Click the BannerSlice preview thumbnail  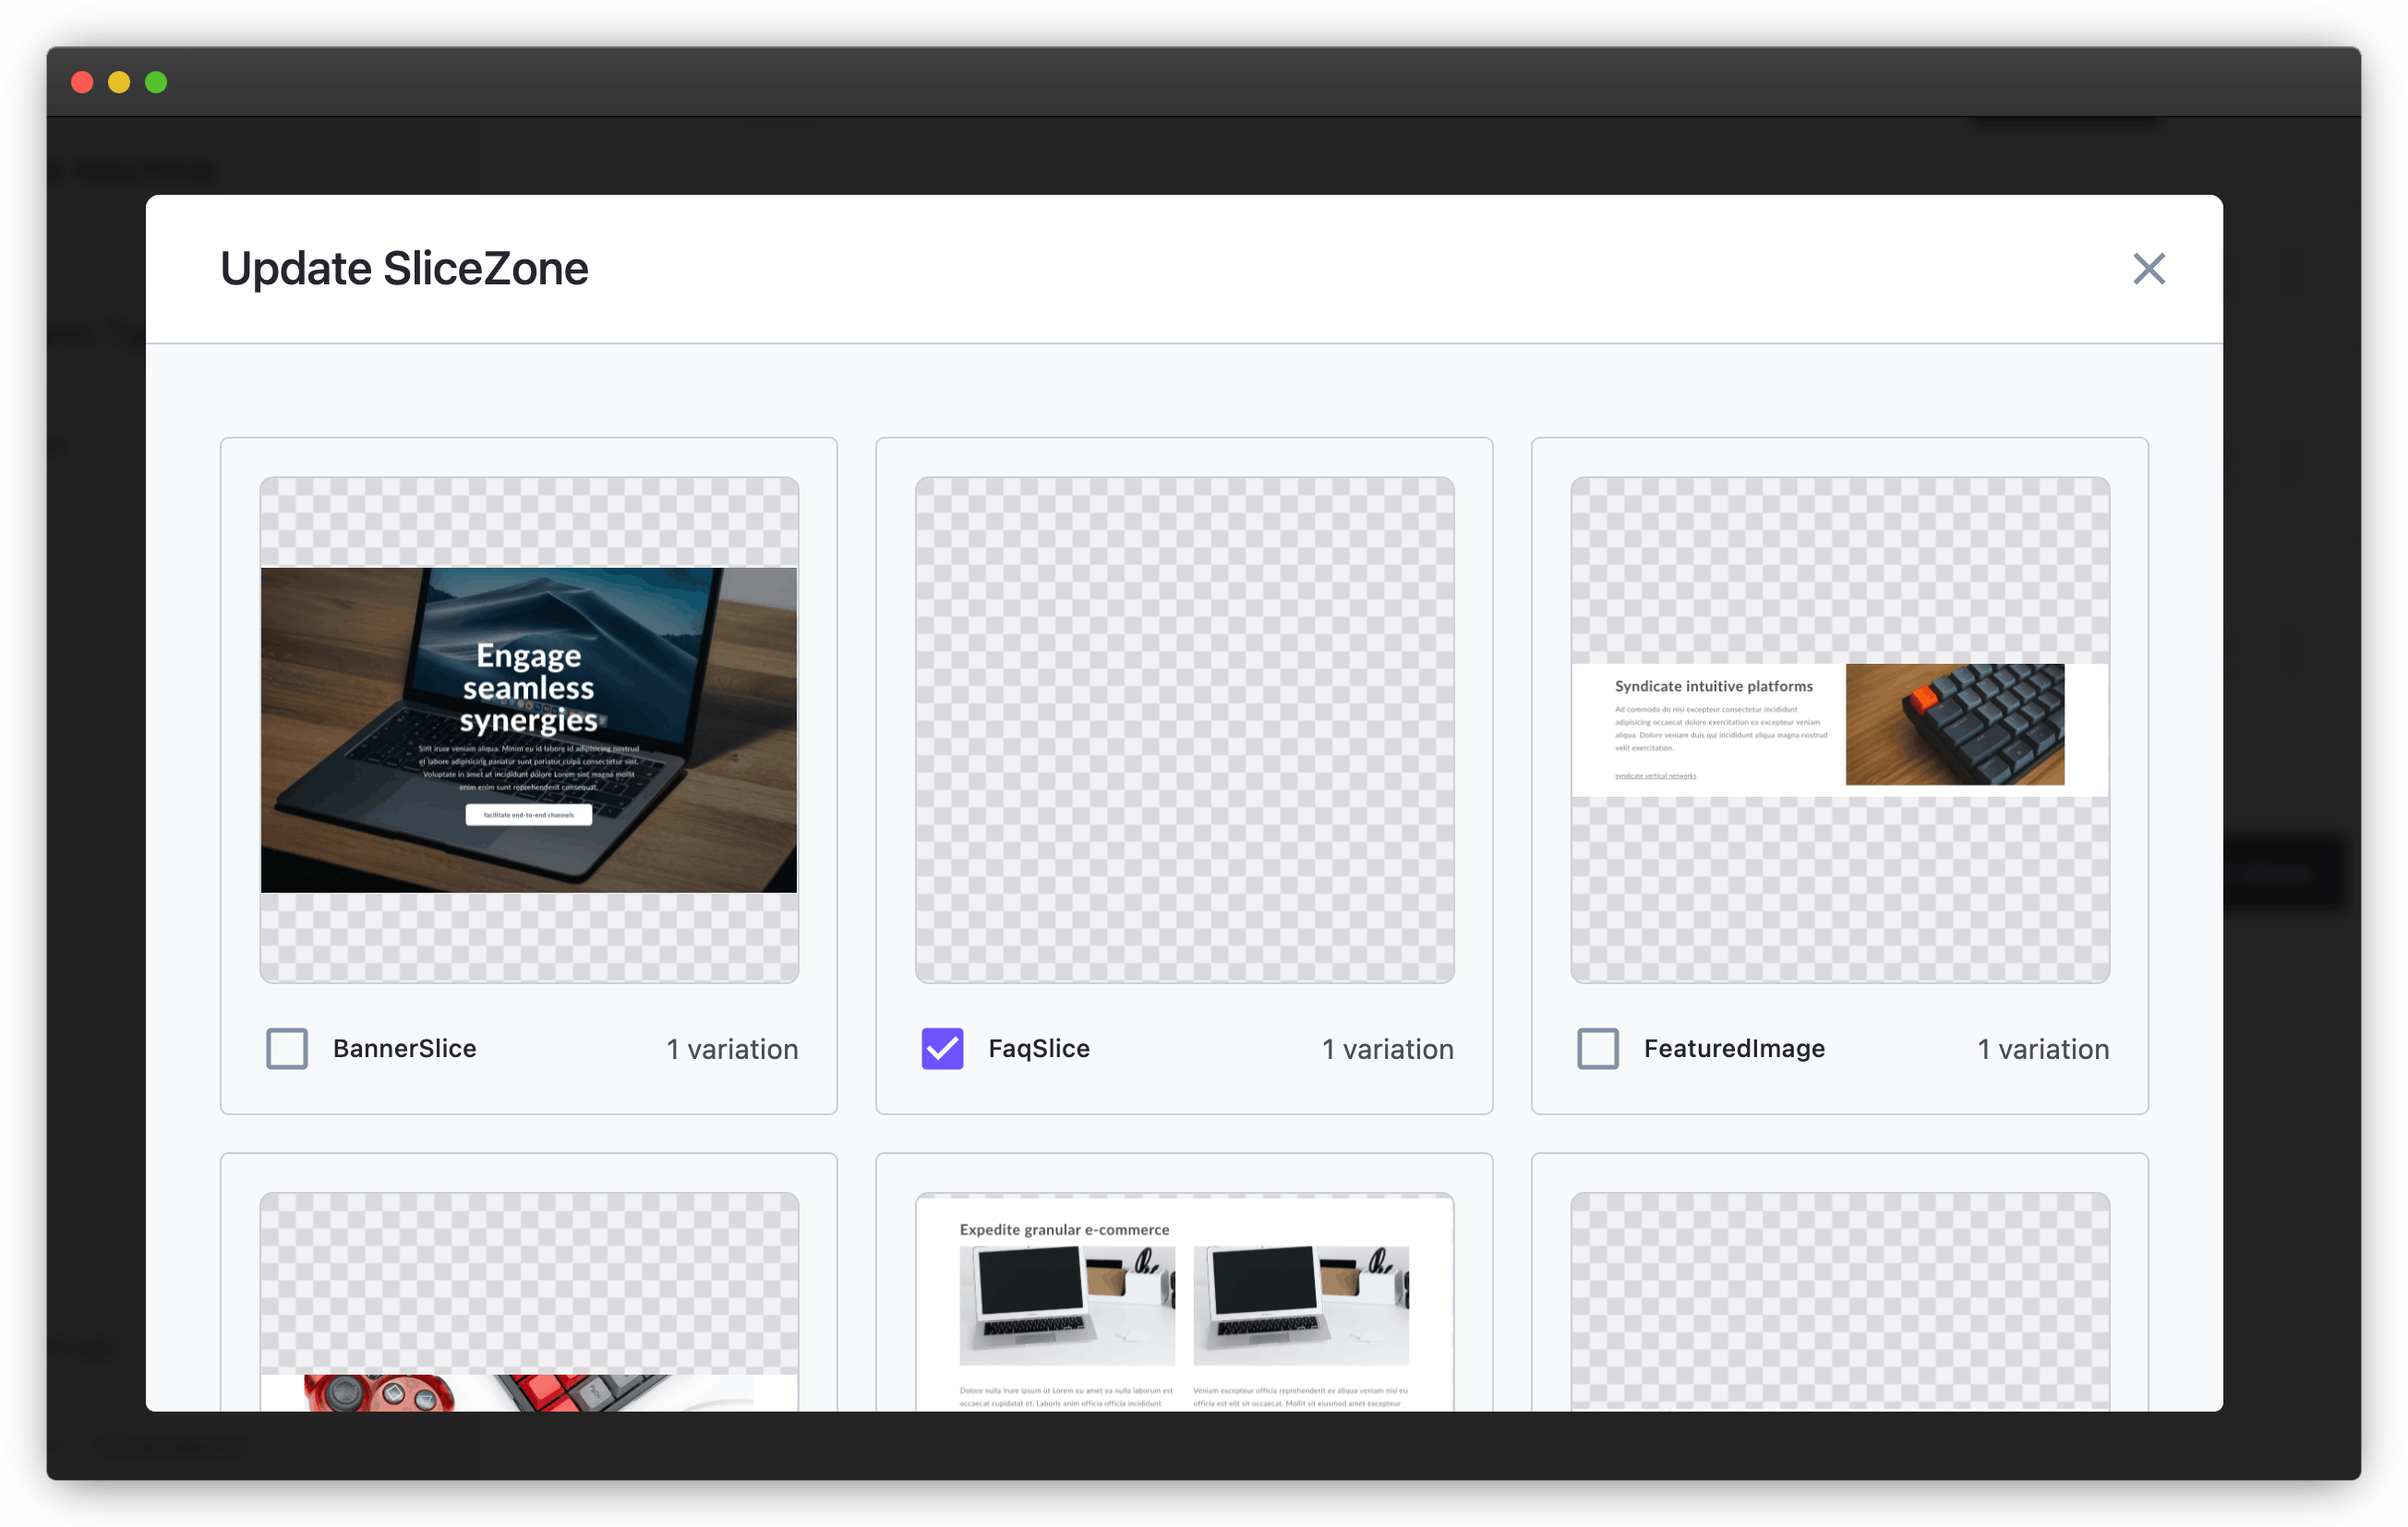tap(528, 728)
